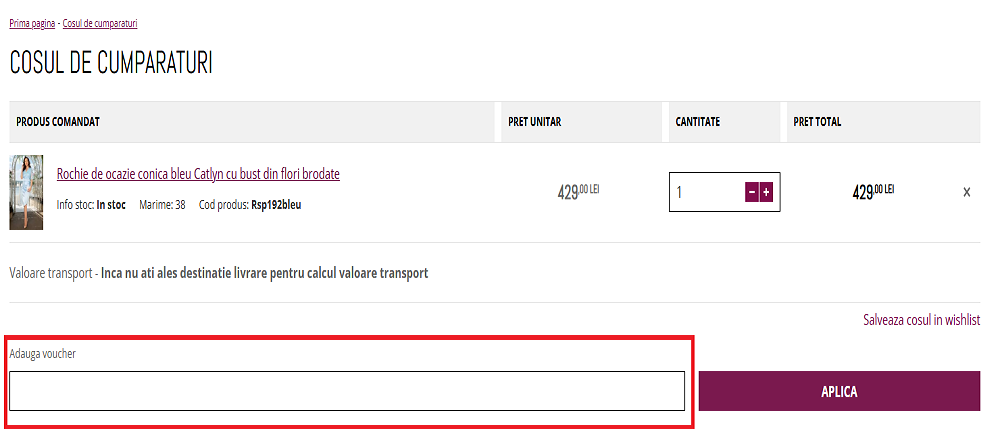1000x429 pixels.
Task: Click the PRET UNITAR column header
Action: click(x=534, y=122)
